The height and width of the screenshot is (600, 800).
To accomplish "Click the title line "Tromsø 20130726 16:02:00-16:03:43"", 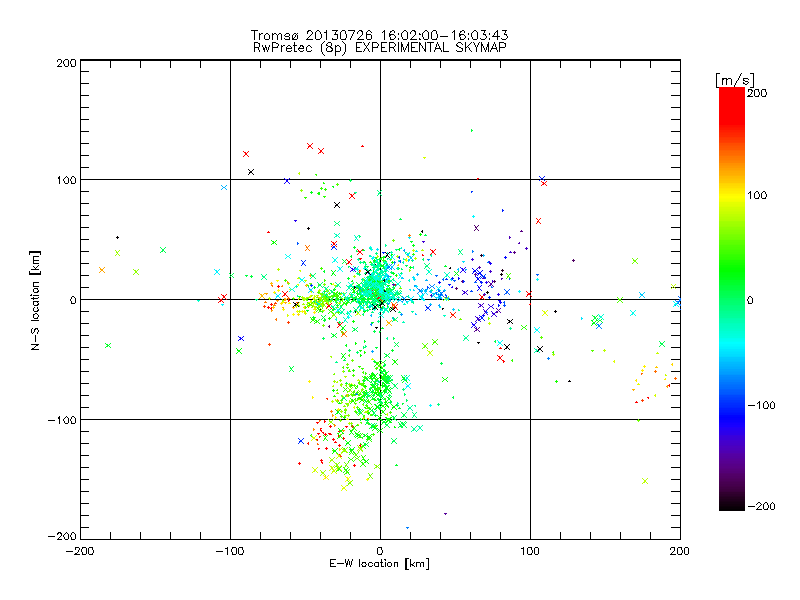I will point(379,35).
